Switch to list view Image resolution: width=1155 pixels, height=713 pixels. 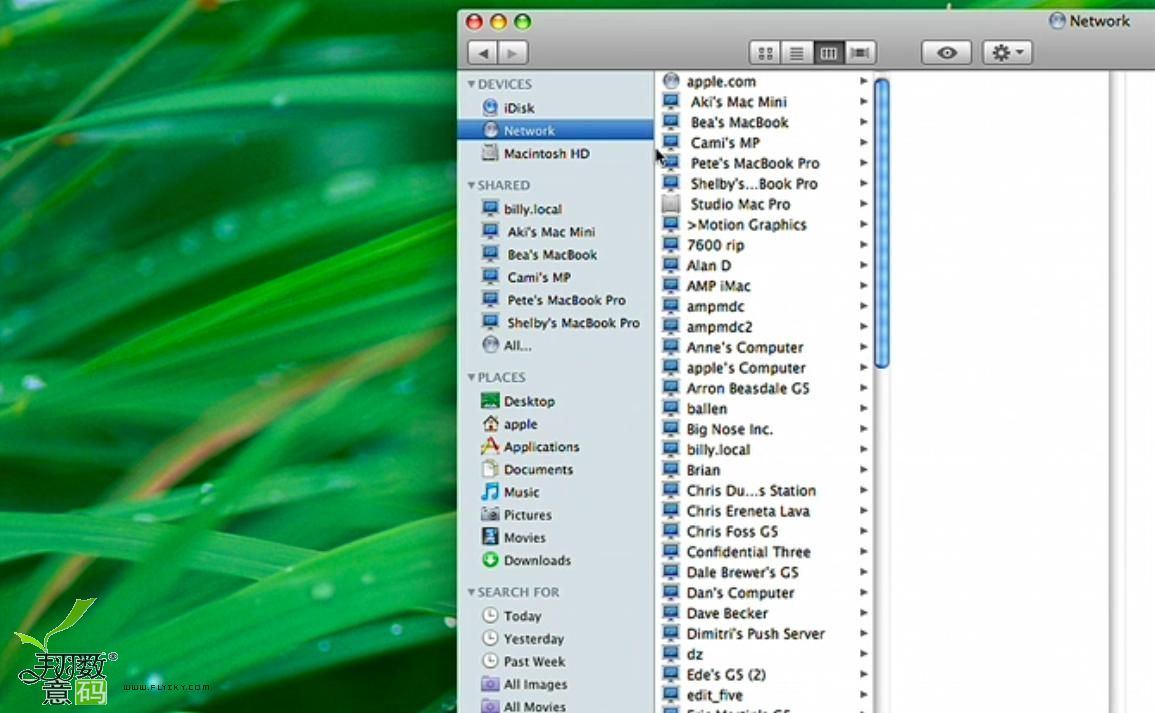coord(796,52)
